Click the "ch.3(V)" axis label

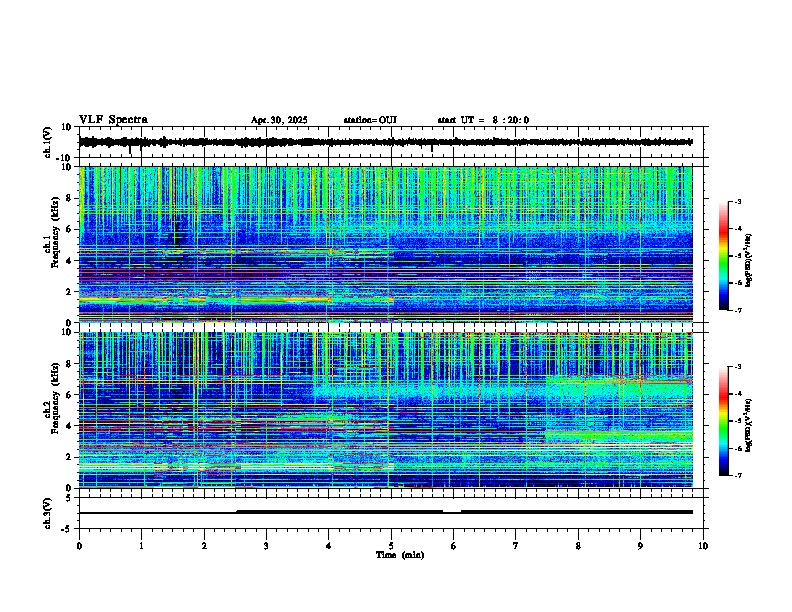click(x=48, y=513)
